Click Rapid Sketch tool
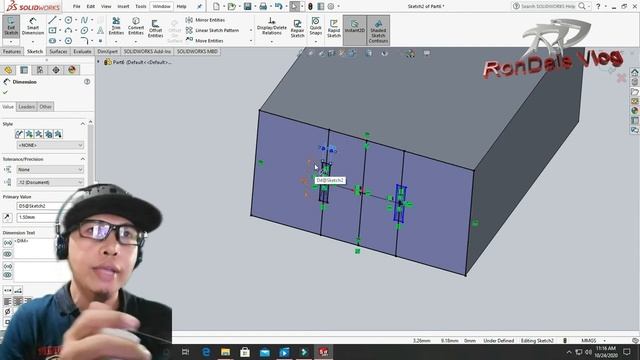This screenshot has width=640, height=360. pyautogui.click(x=333, y=29)
